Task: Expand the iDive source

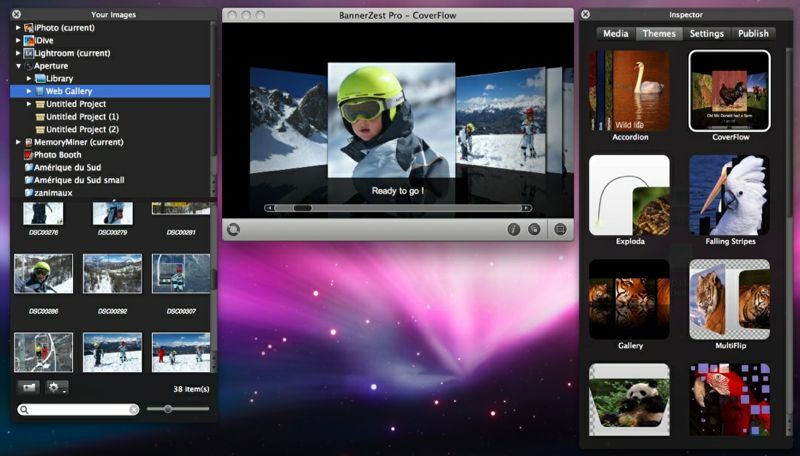Action: [x=18, y=40]
